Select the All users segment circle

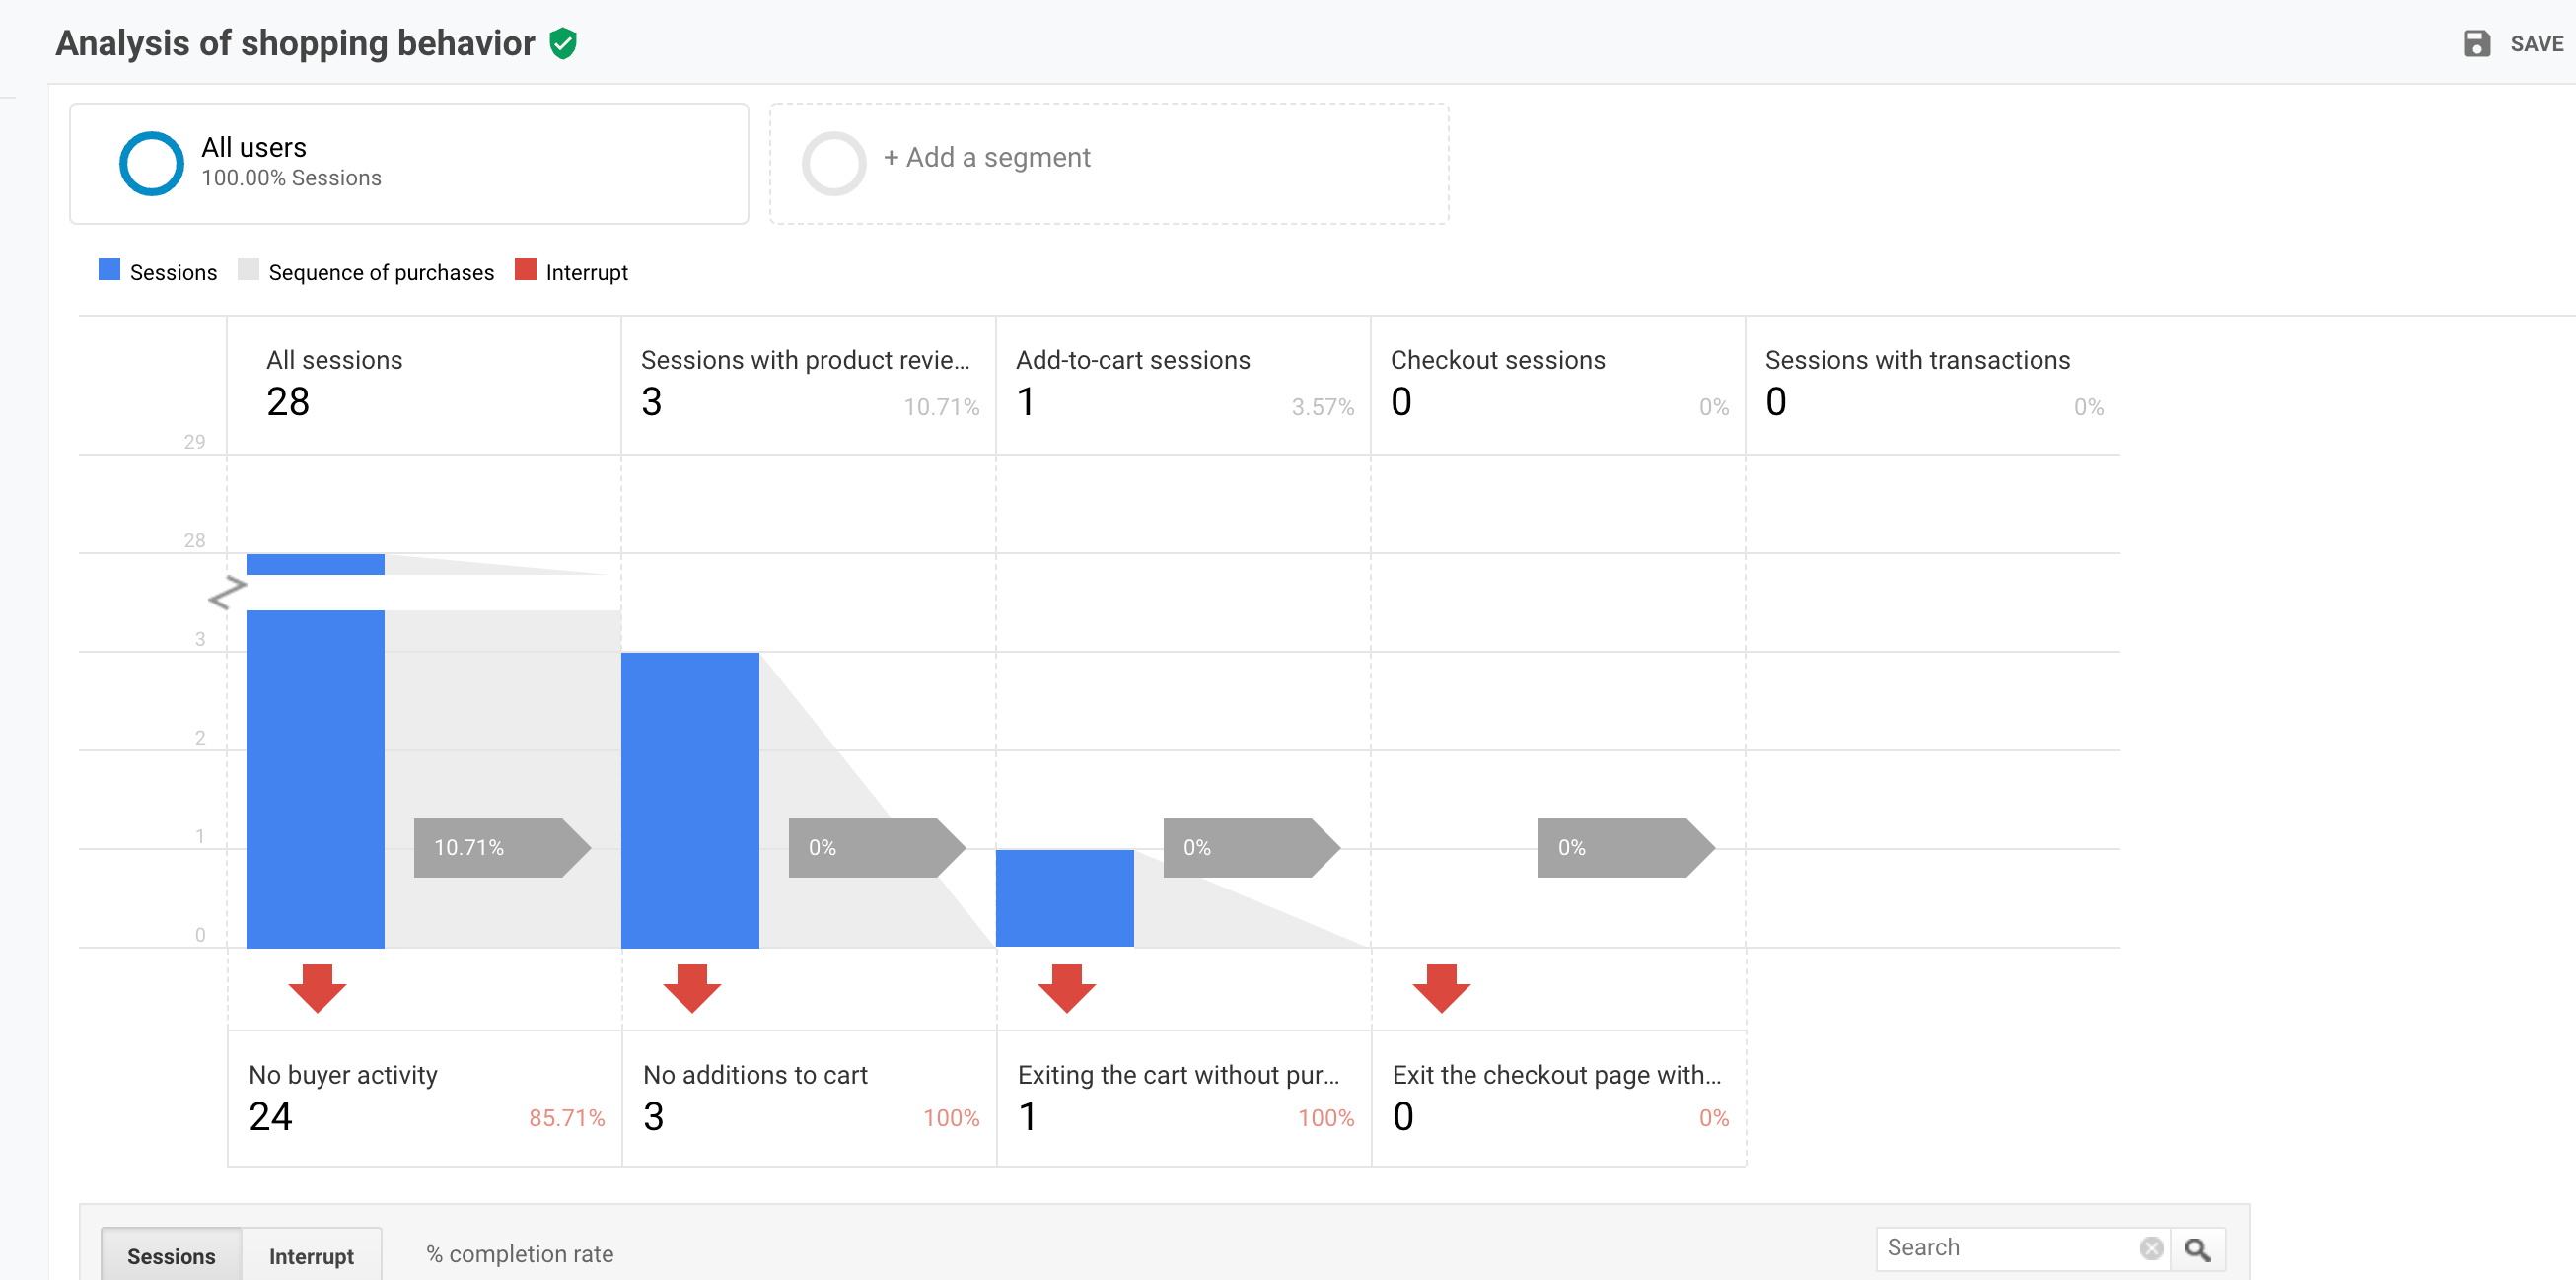pos(151,164)
